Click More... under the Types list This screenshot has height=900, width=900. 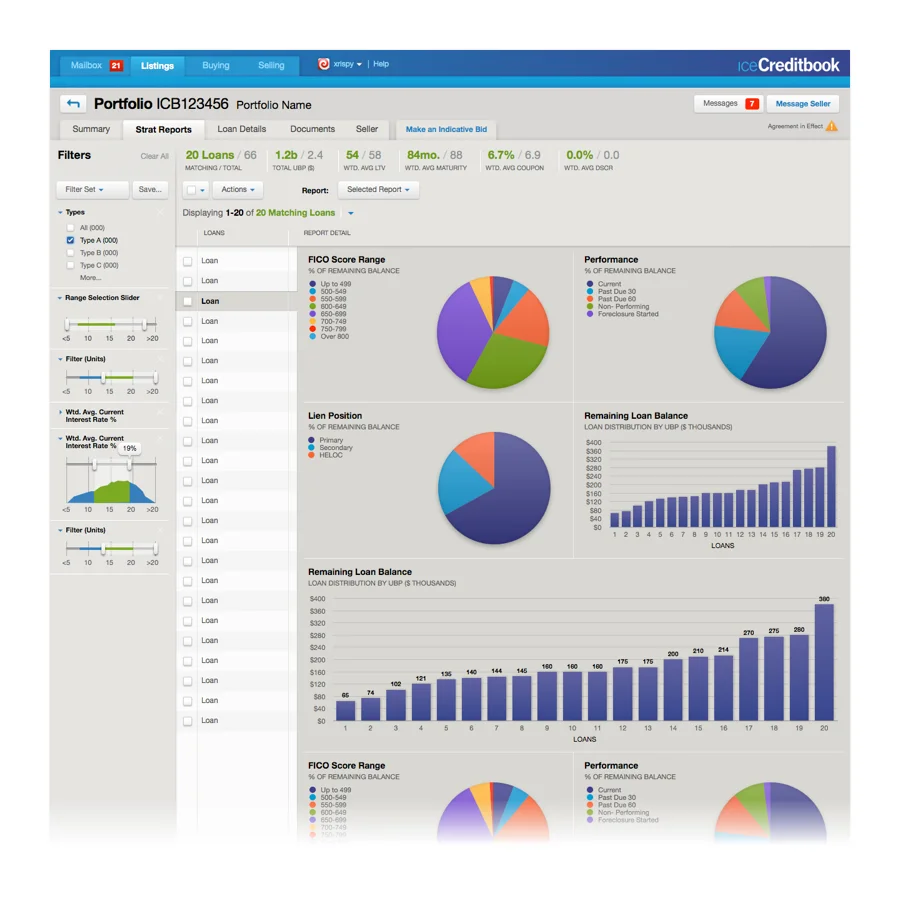[90, 278]
